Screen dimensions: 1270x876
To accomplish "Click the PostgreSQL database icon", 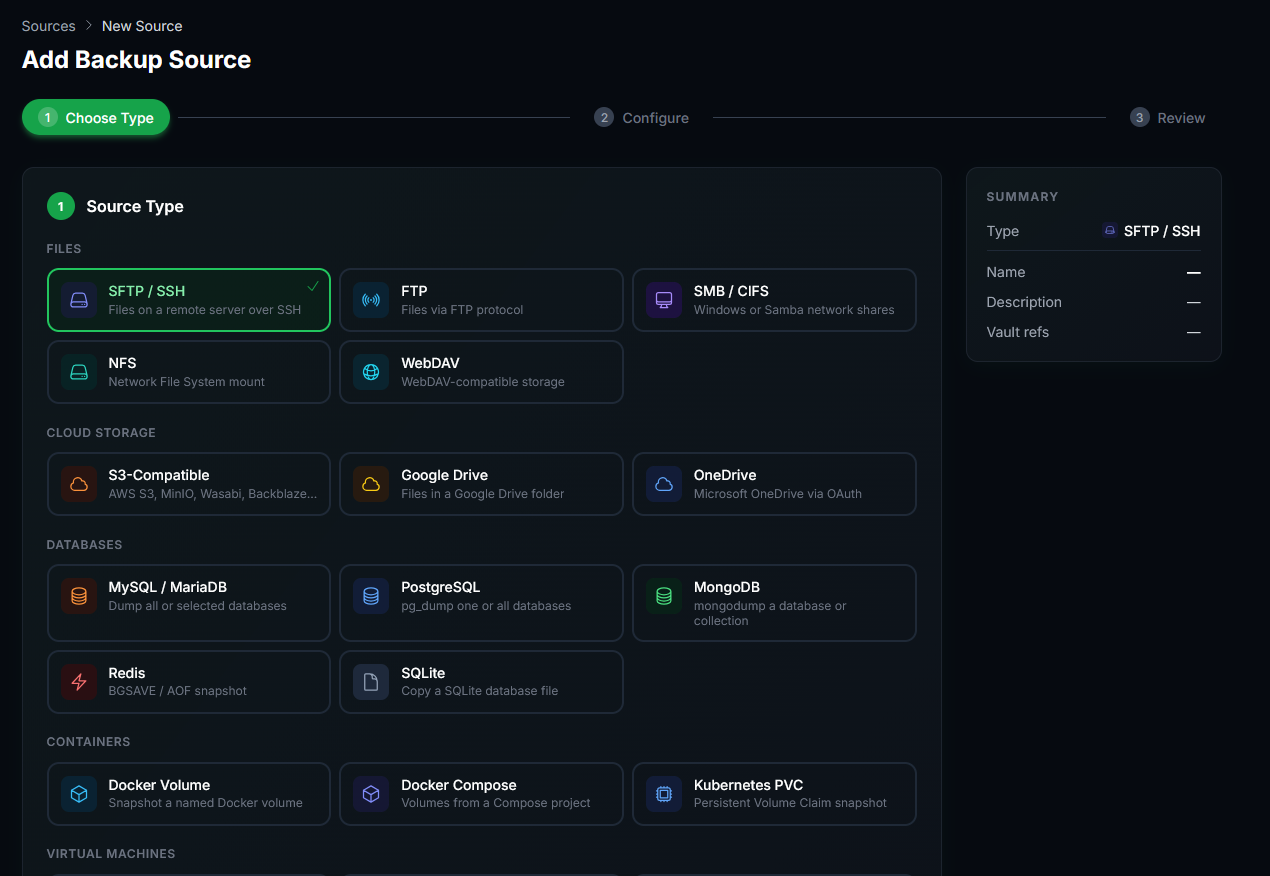I will pyautogui.click(x=371, y=596).
